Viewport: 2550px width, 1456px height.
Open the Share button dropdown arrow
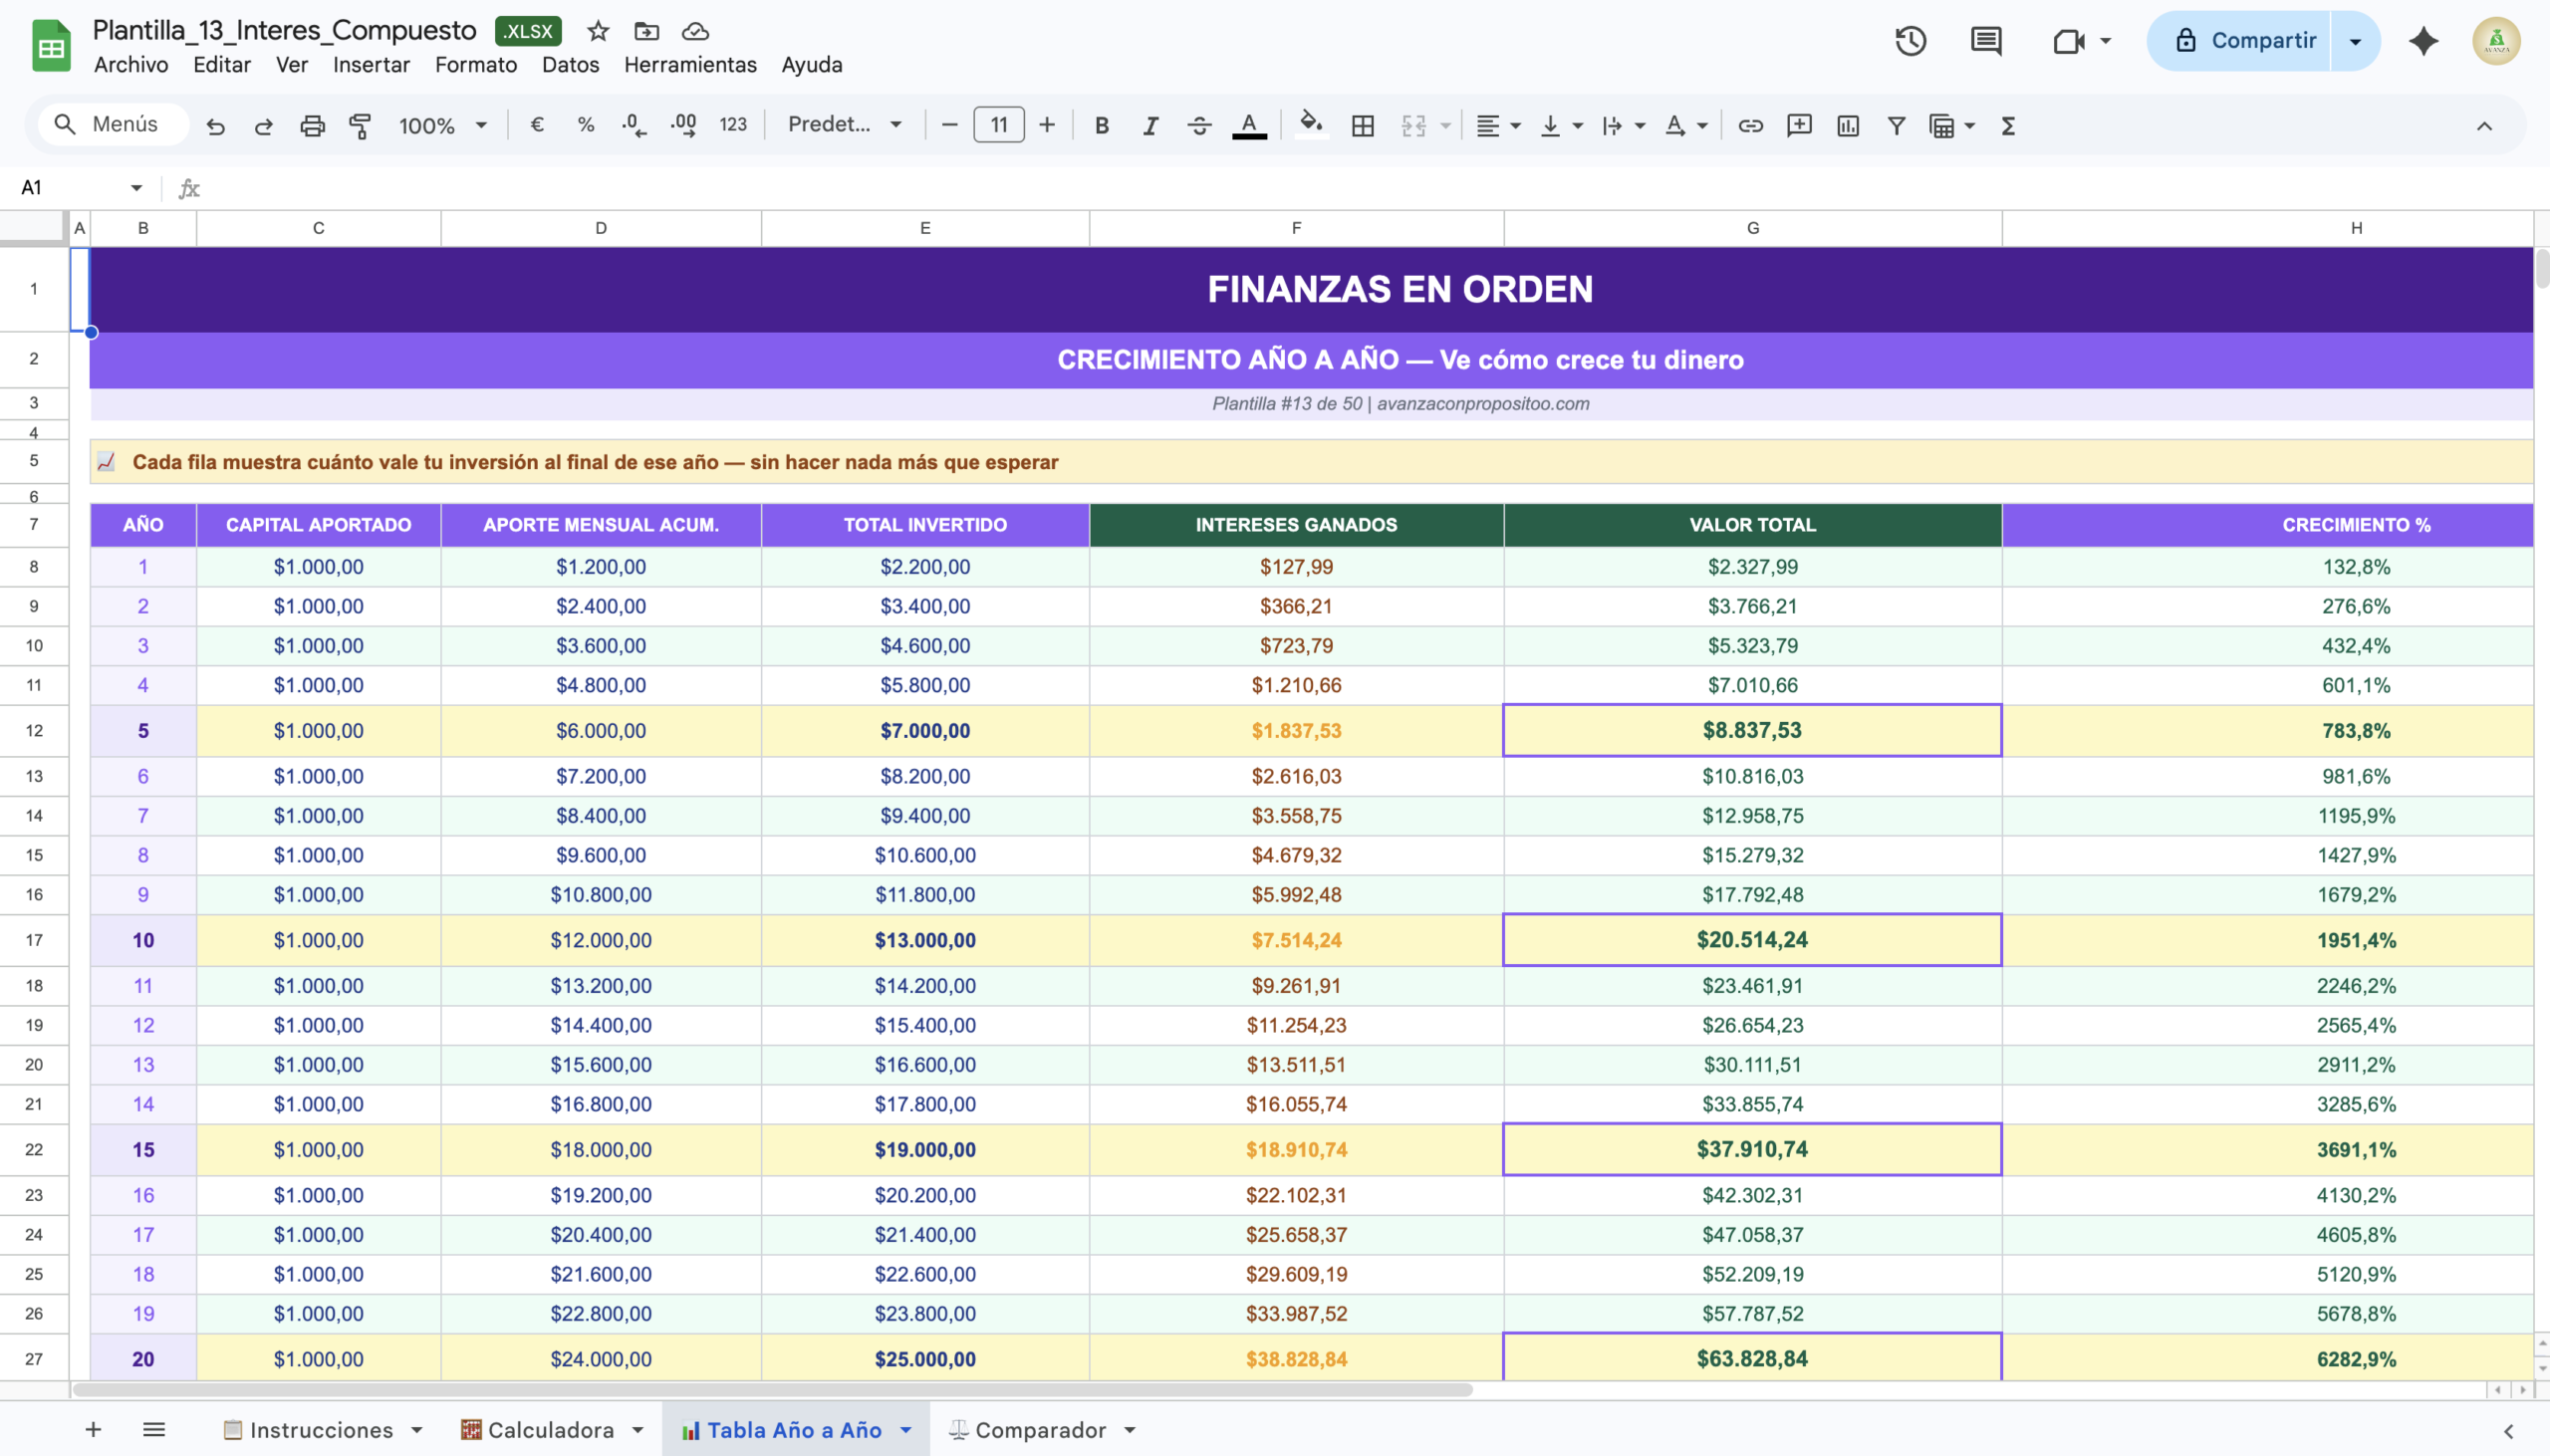(x=2355, y=41)
